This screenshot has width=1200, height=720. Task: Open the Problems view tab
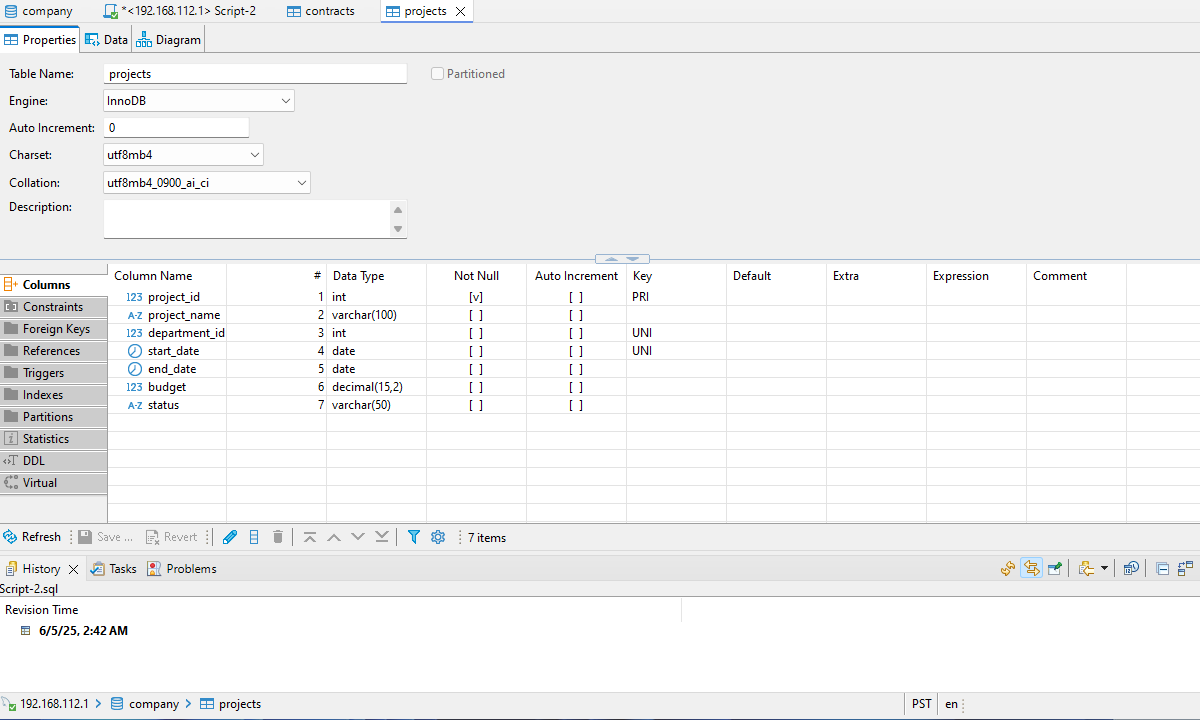181,568
